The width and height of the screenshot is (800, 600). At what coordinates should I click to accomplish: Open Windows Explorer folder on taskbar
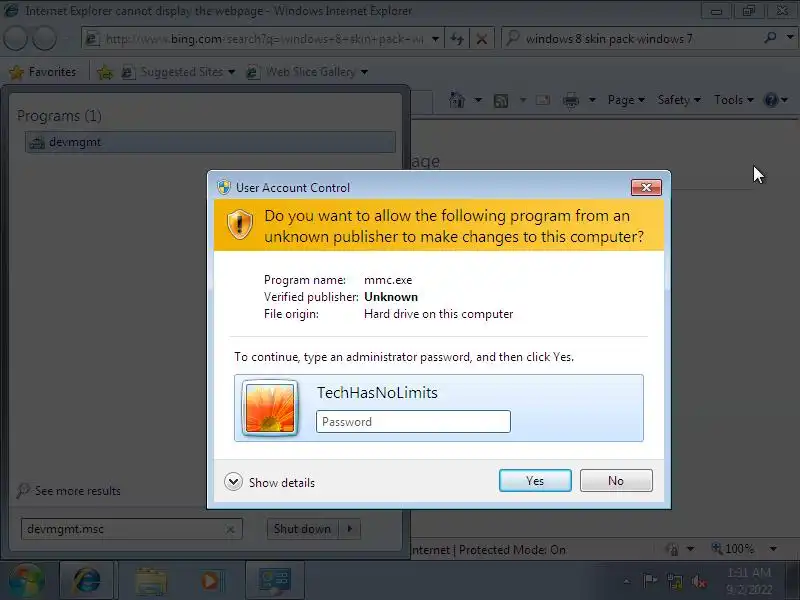151,581
